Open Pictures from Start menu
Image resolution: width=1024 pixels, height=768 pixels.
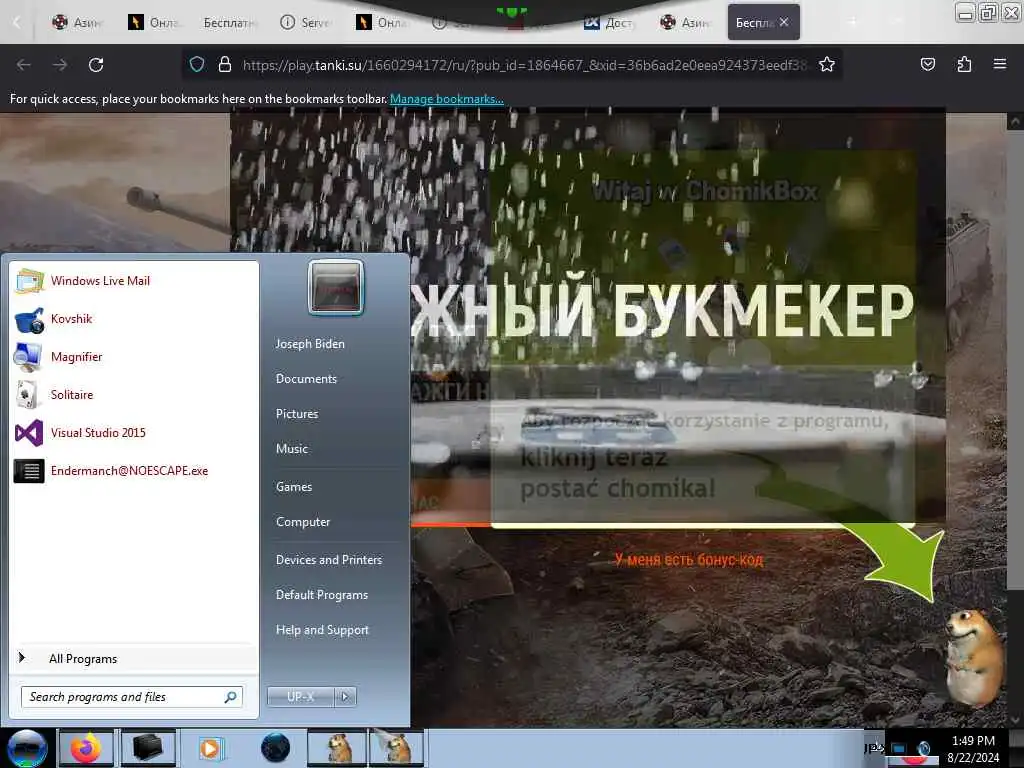click(x=297, y=413)
